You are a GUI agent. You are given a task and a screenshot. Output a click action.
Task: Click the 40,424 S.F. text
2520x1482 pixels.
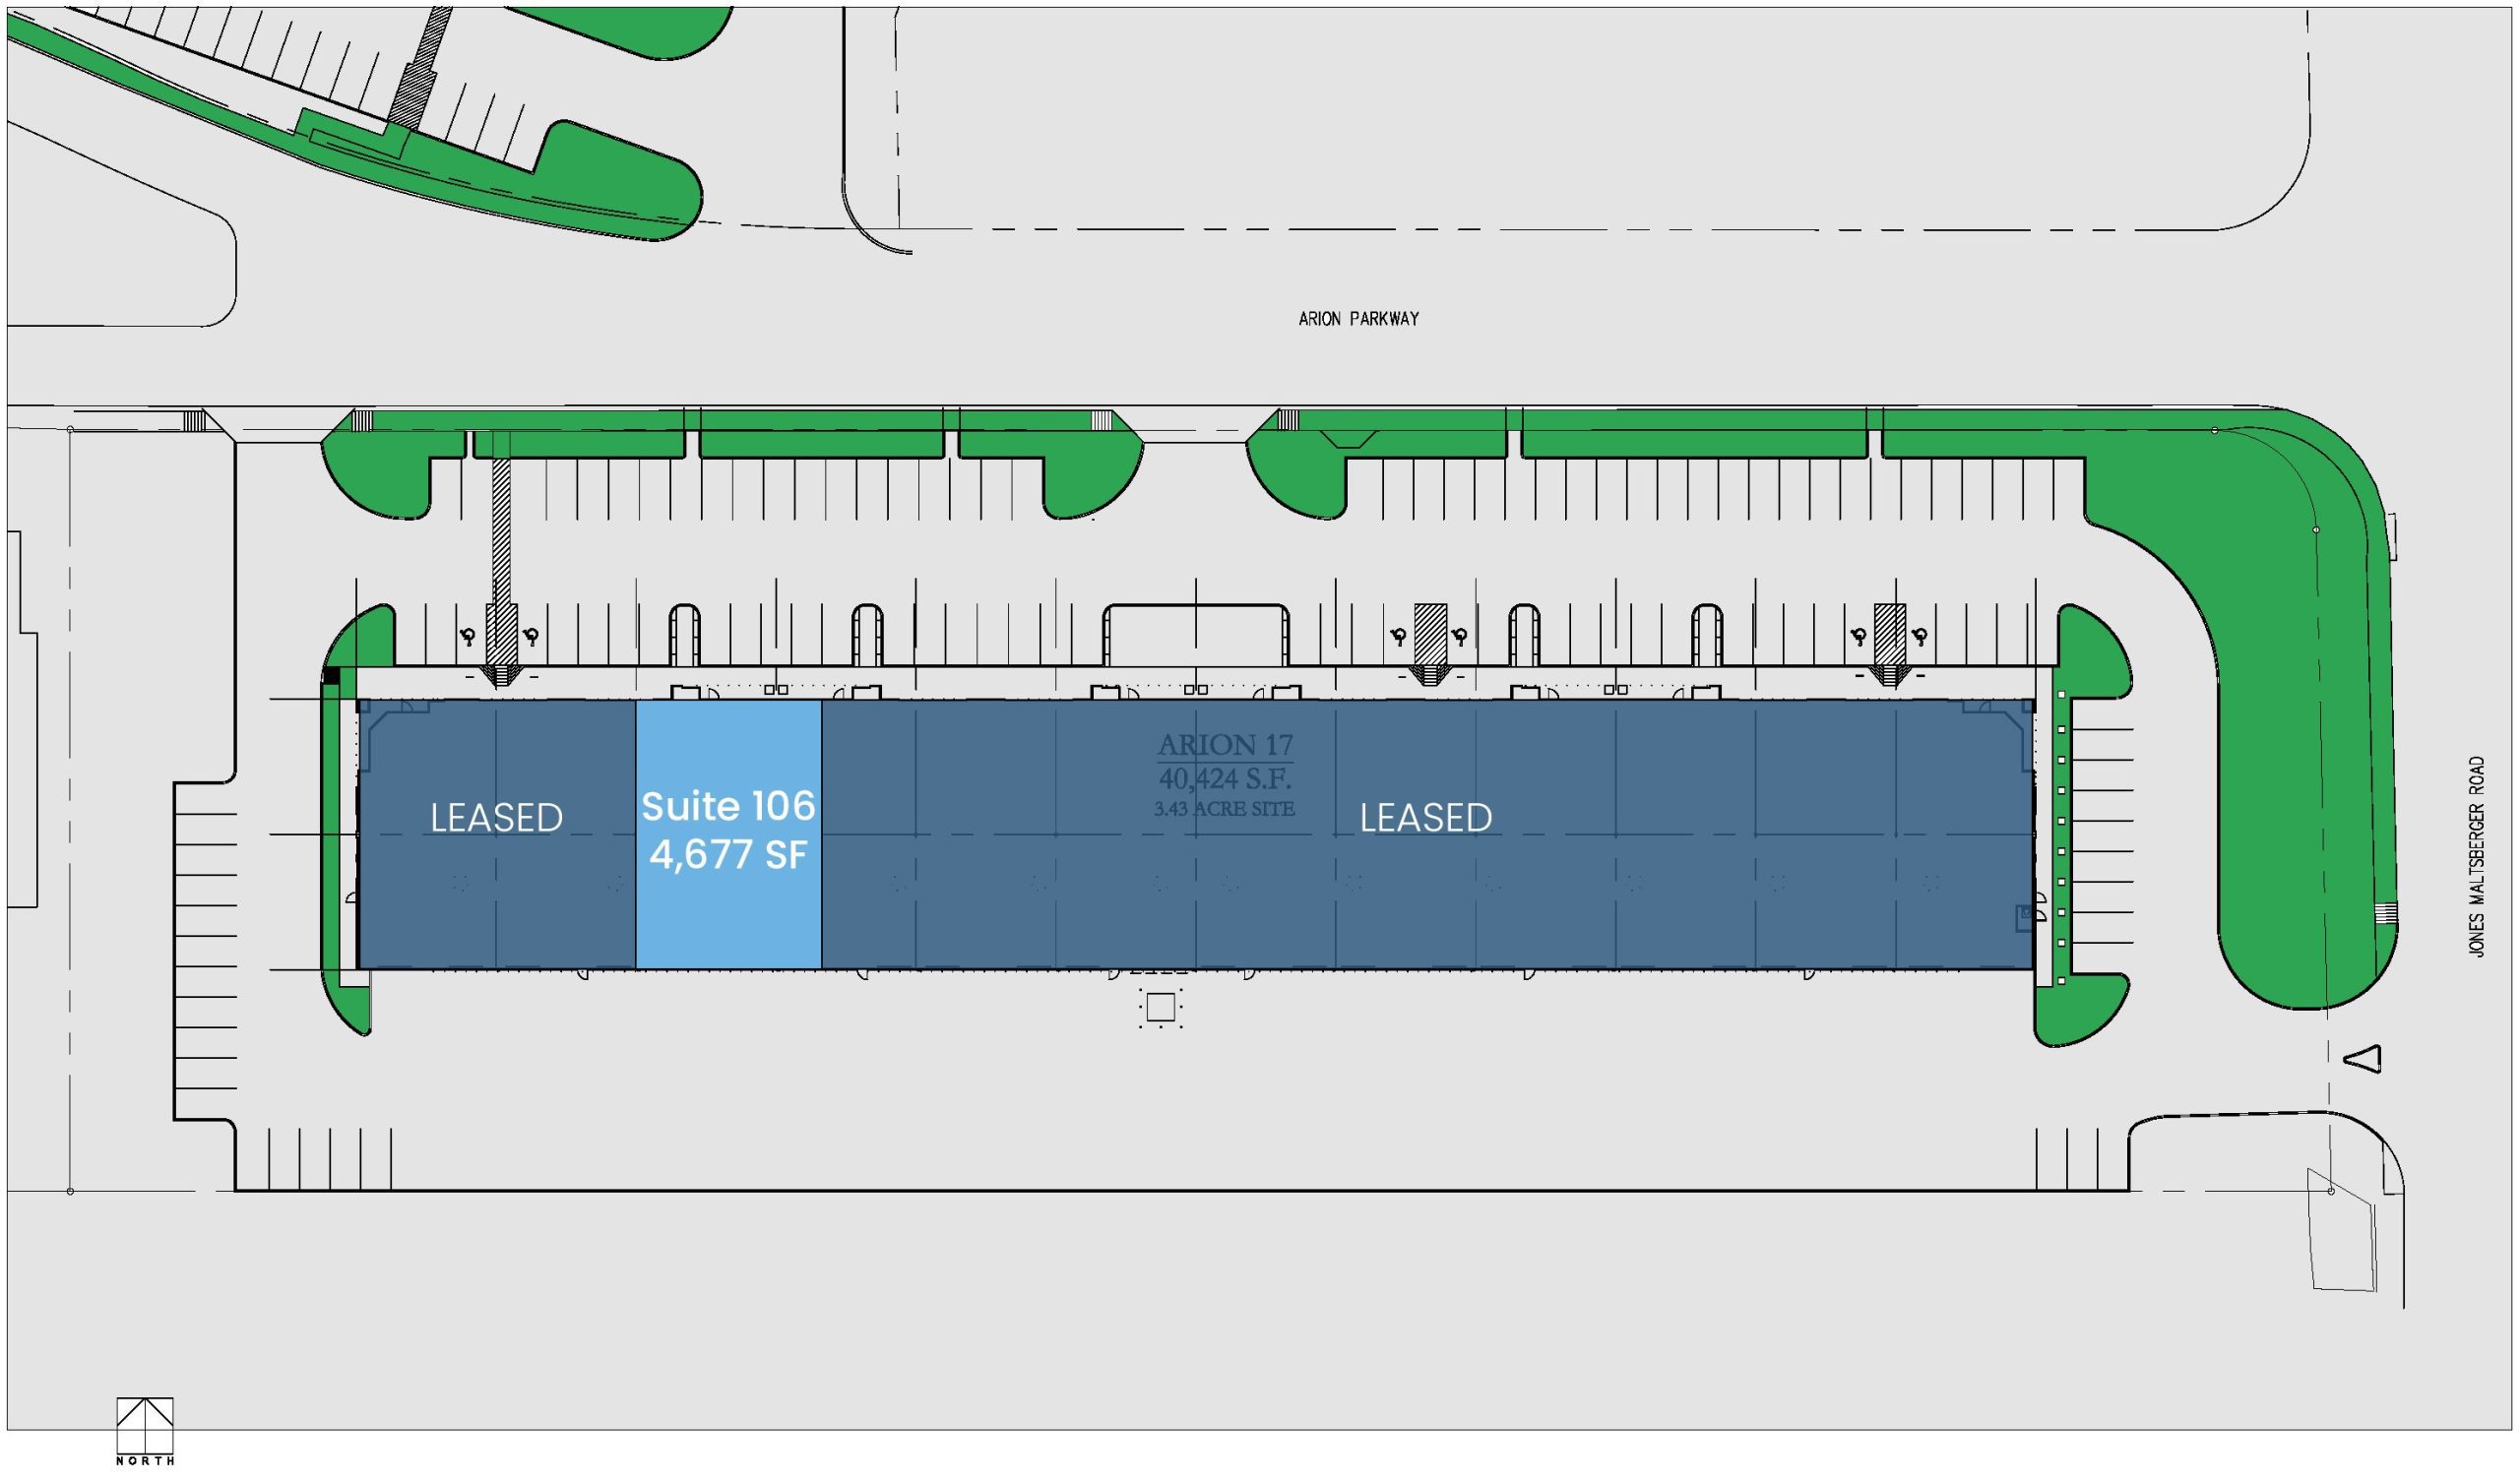pyautogui.click(x=1225, y=778)
